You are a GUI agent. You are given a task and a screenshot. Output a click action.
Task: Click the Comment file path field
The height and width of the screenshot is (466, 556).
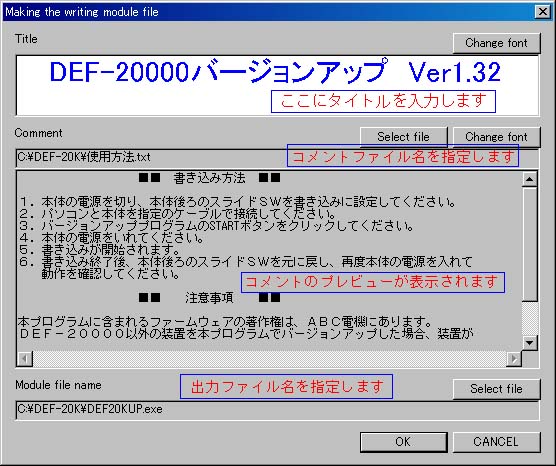point(277,157)
